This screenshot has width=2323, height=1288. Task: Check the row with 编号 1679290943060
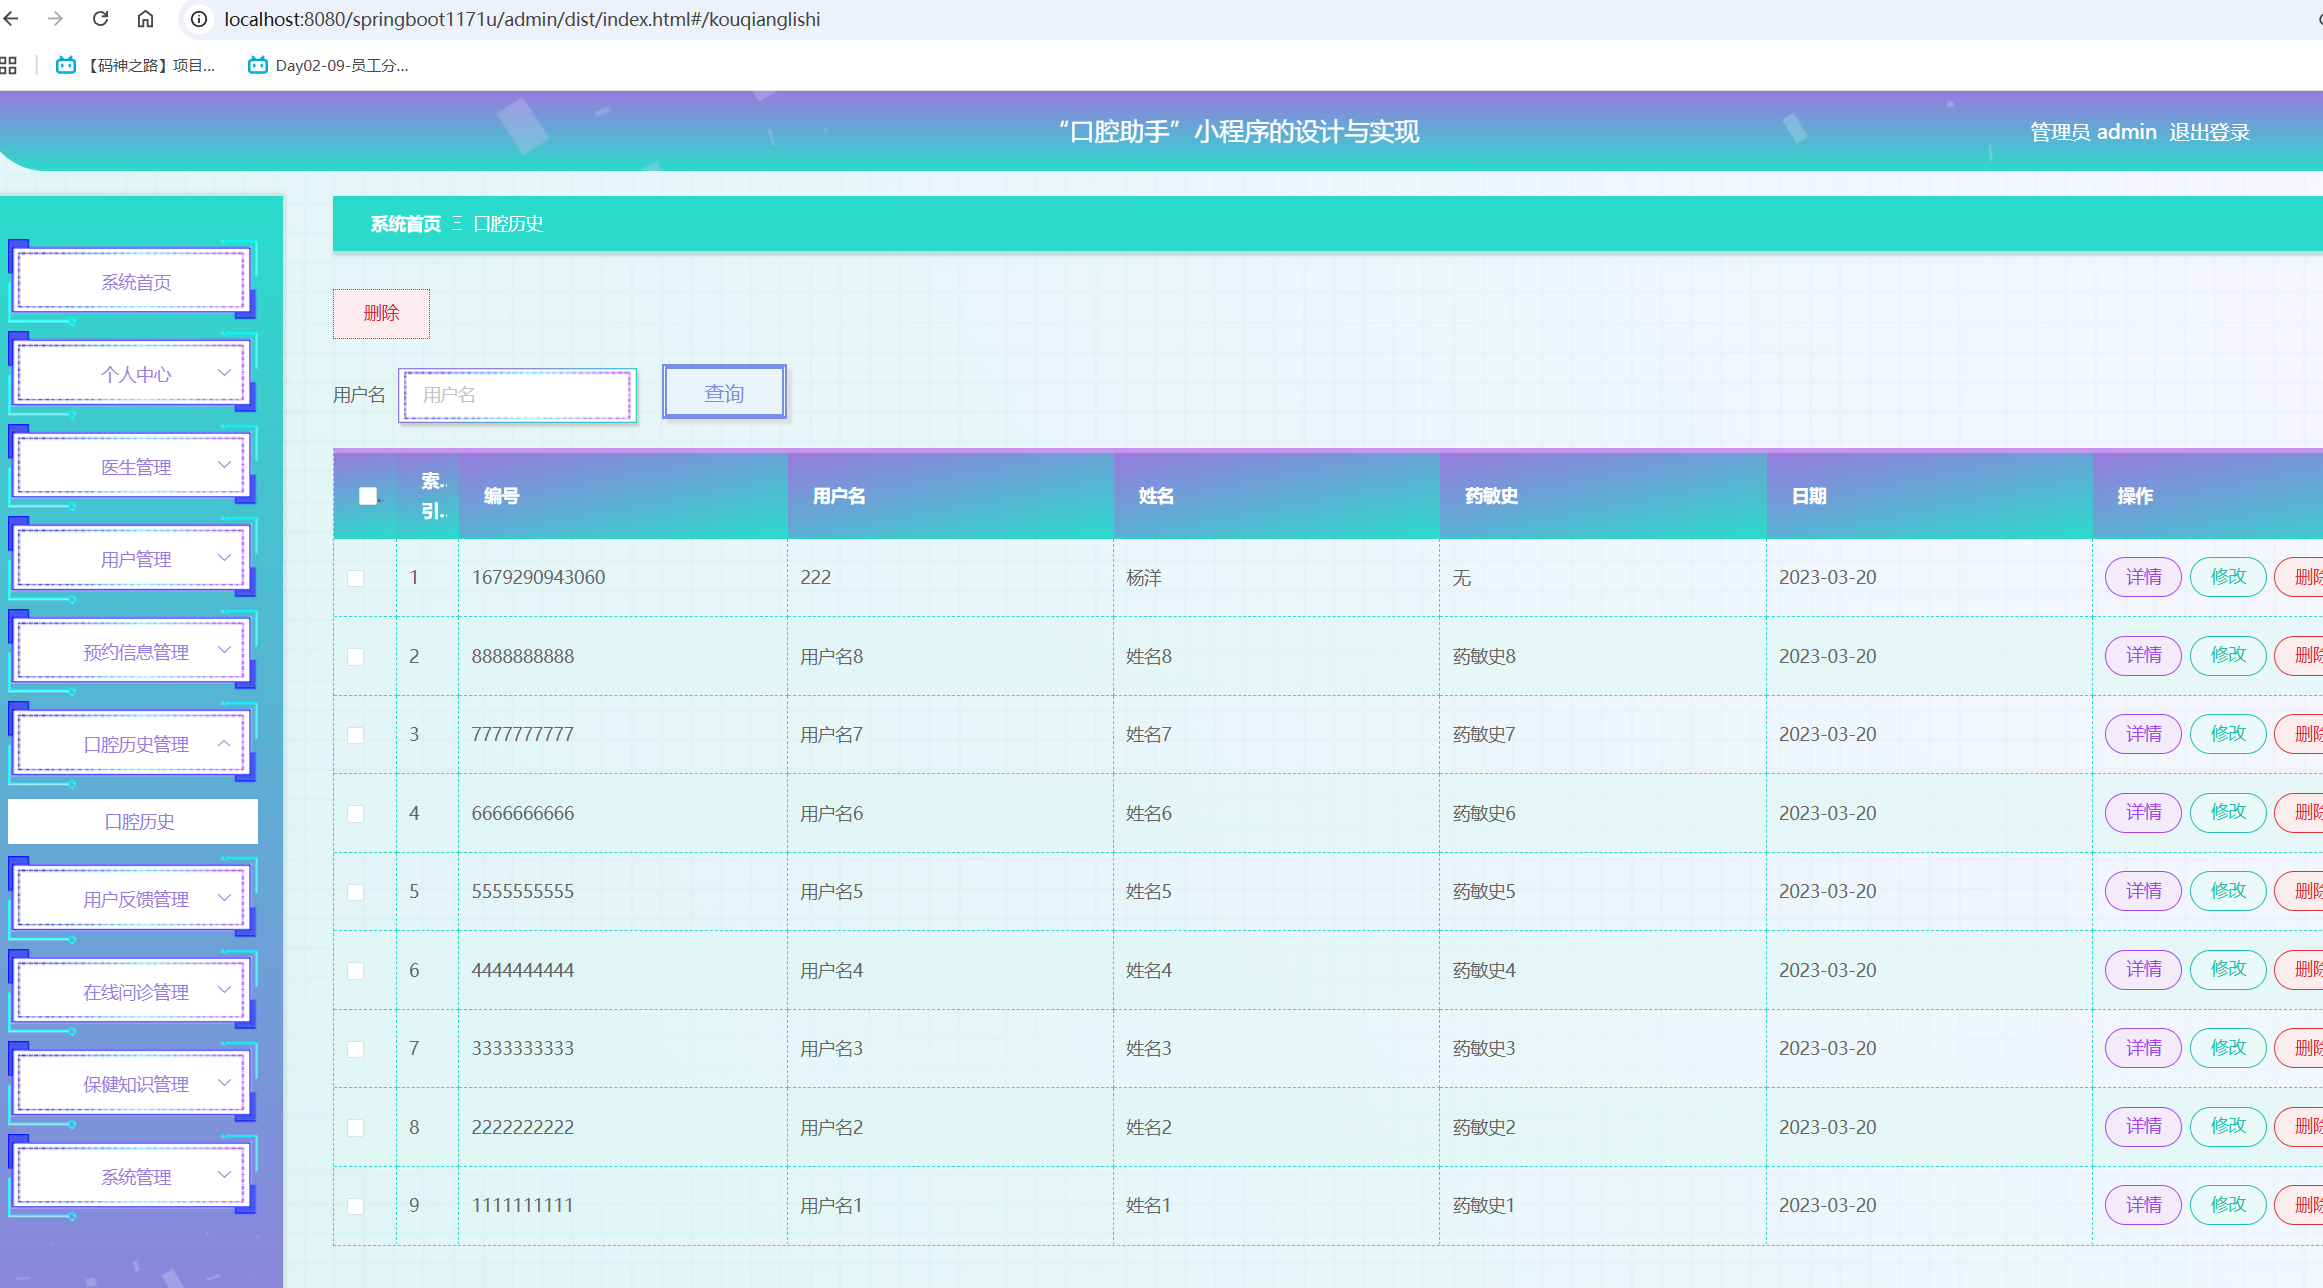(355, 578)
